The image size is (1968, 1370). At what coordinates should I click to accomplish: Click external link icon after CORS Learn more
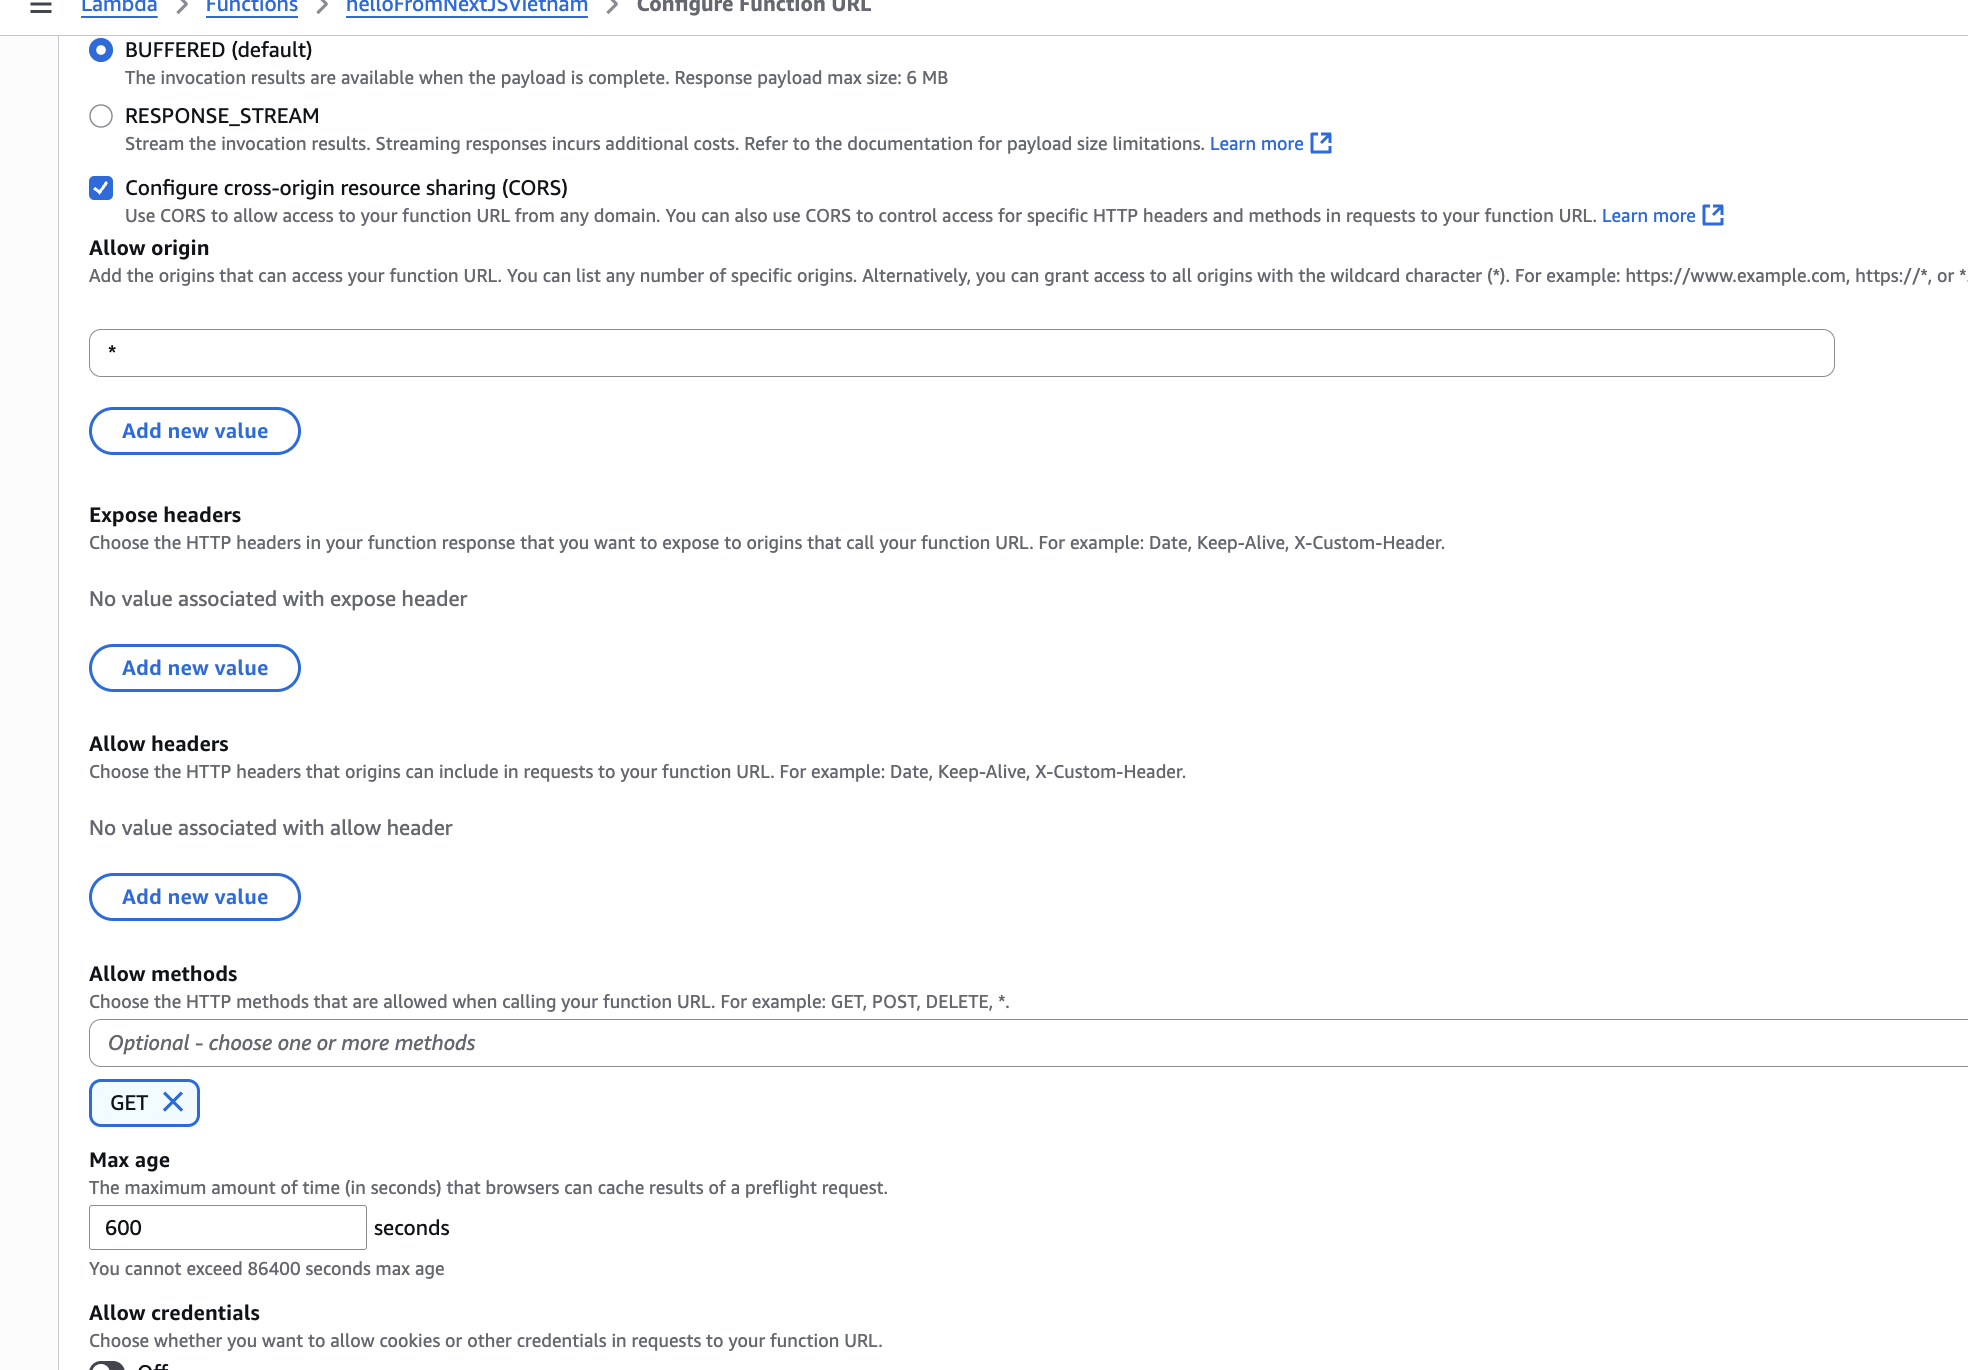[x=1713, y=215]
